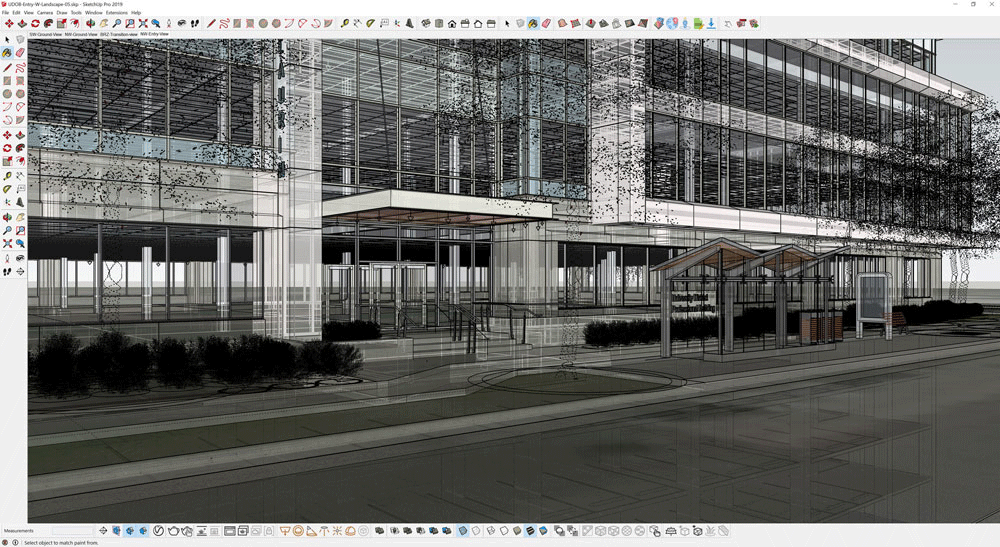This screenshot has width=1000, height=547.
Task: Select the Walk footprints tool in the top toolbar
Action: [195, 24]
